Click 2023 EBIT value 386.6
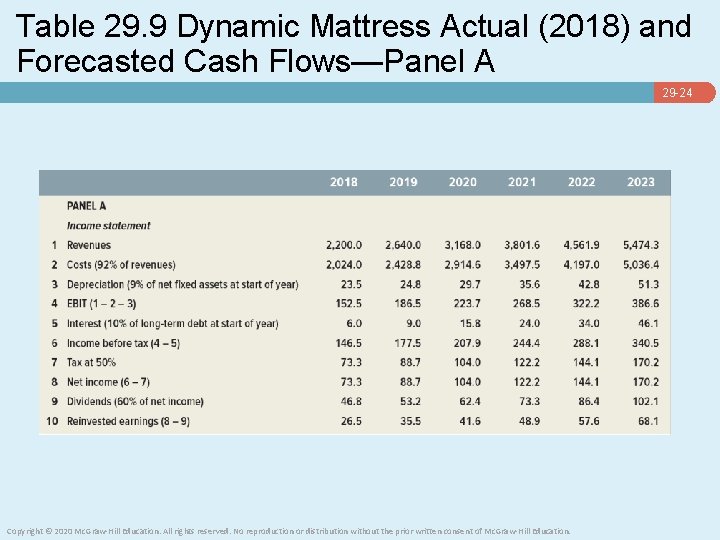 tap(646, 304)
